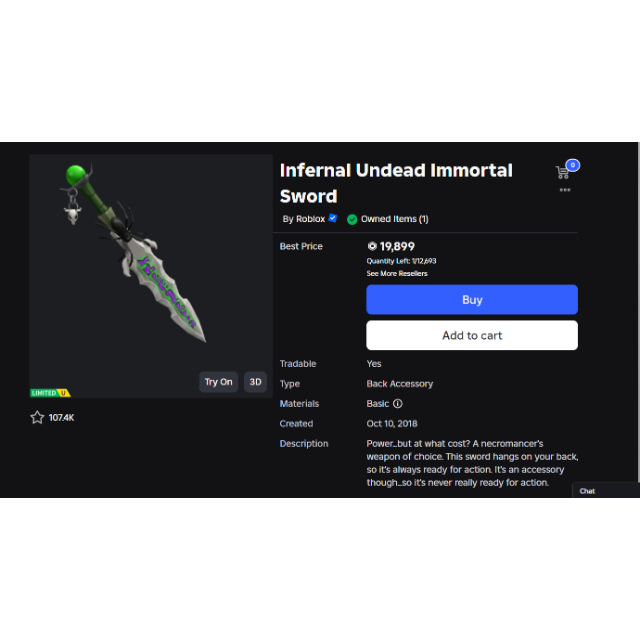
Task: Click the Materials info icon
Action: click(x=397, y=404)
